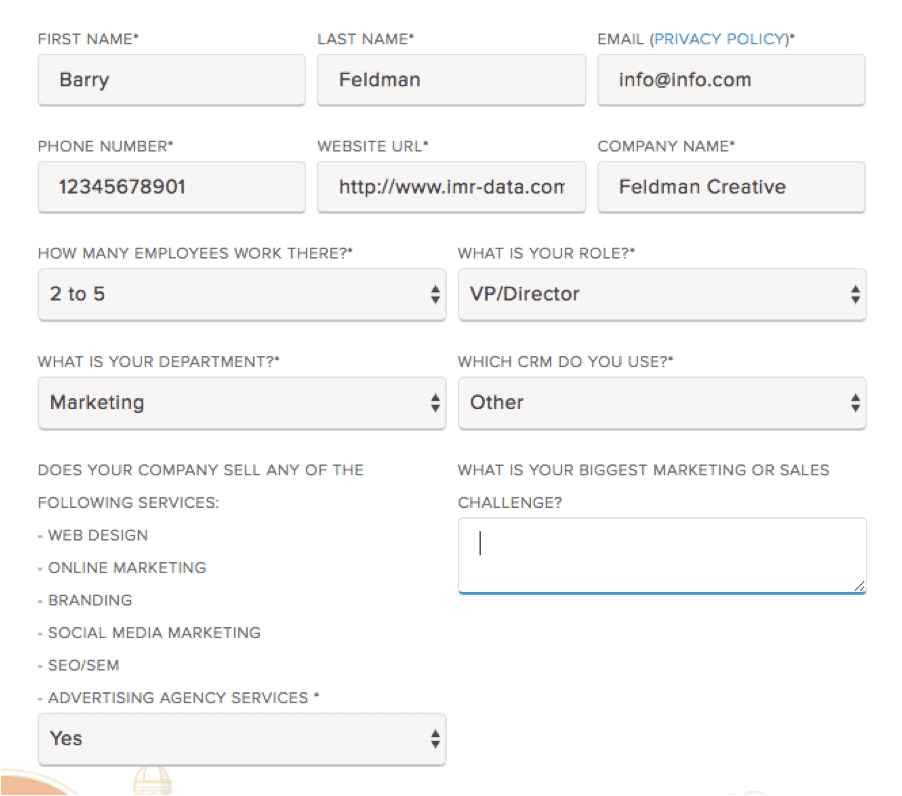The width and height of the screenshot is (902, 796).
Task: Click the arrows icon on CRM dropdown
Action: pos(855,403)
